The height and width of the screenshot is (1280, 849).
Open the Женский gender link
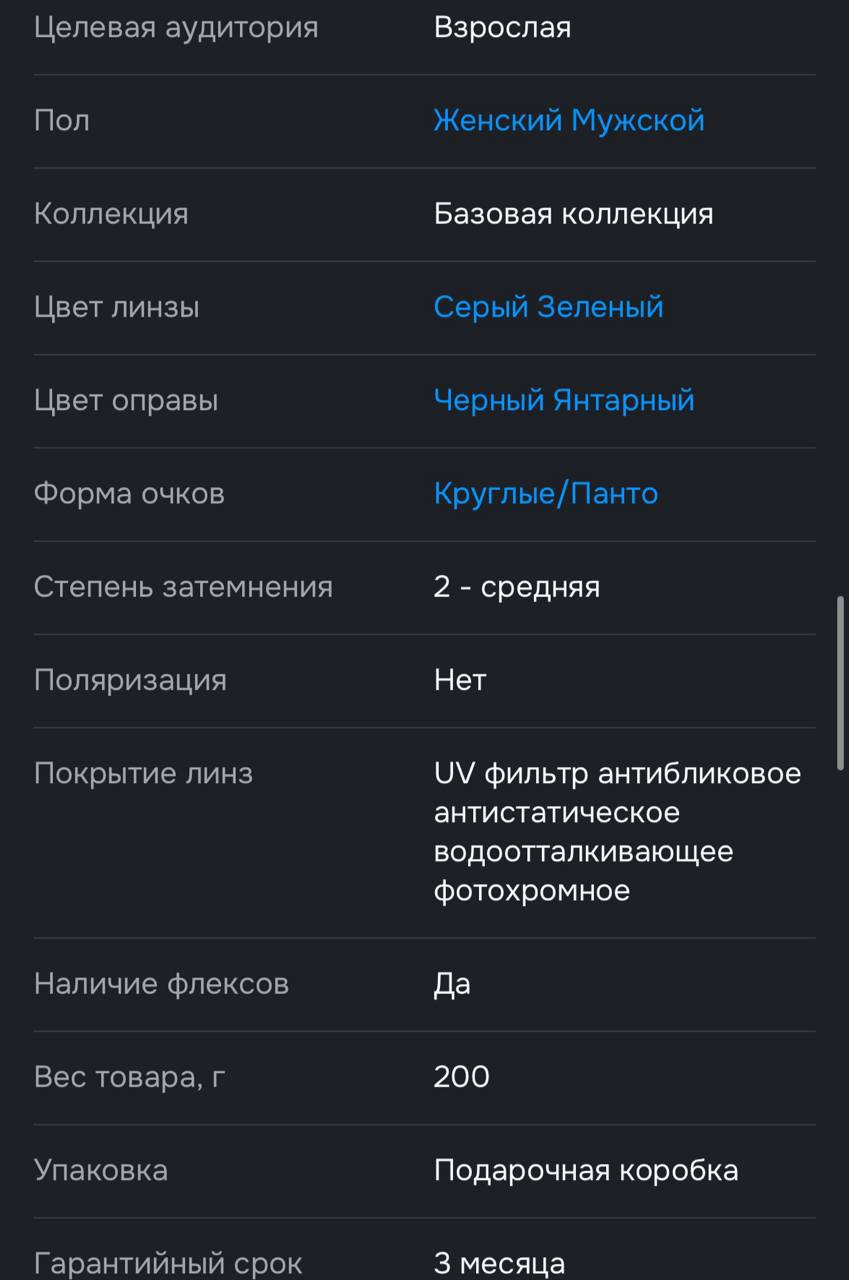[x=498, y=121]
